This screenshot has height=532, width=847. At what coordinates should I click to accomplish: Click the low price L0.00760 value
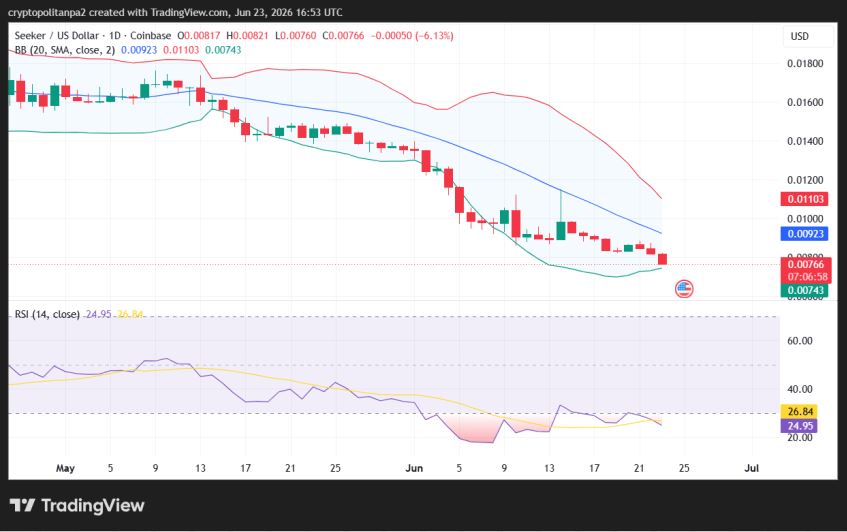pos(295,36)
